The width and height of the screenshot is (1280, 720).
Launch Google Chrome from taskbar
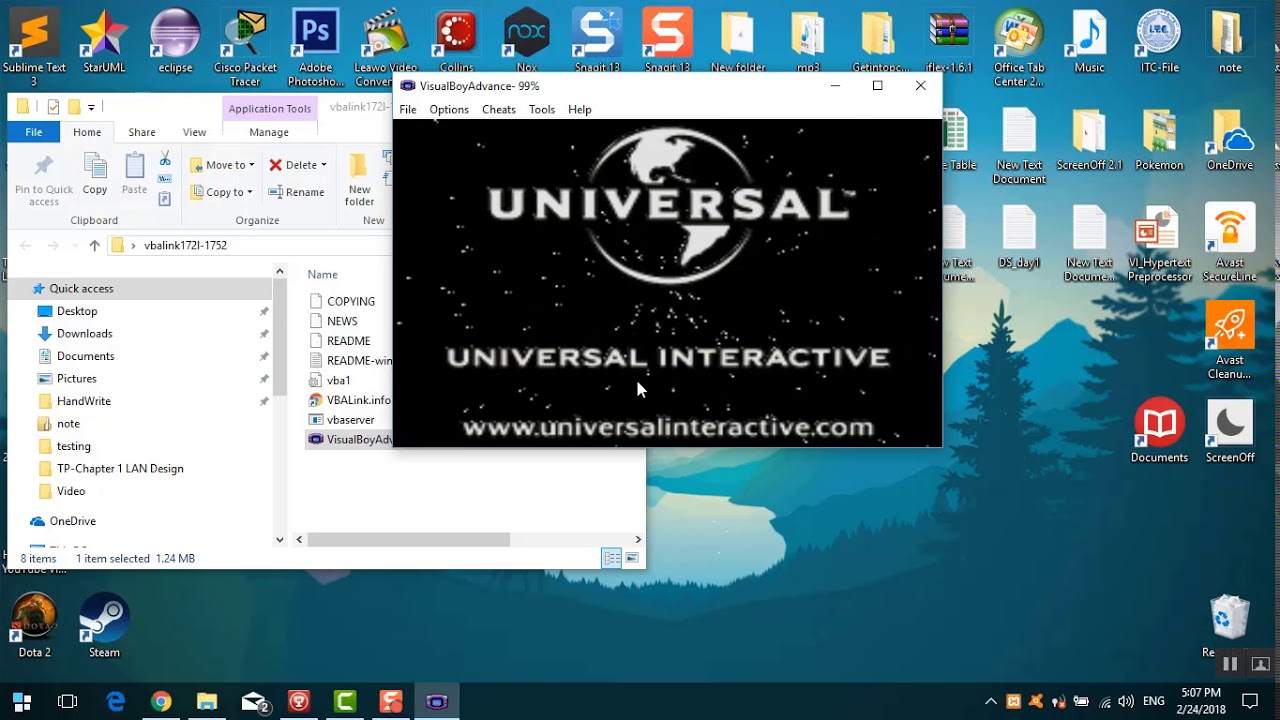coord(161,701)
